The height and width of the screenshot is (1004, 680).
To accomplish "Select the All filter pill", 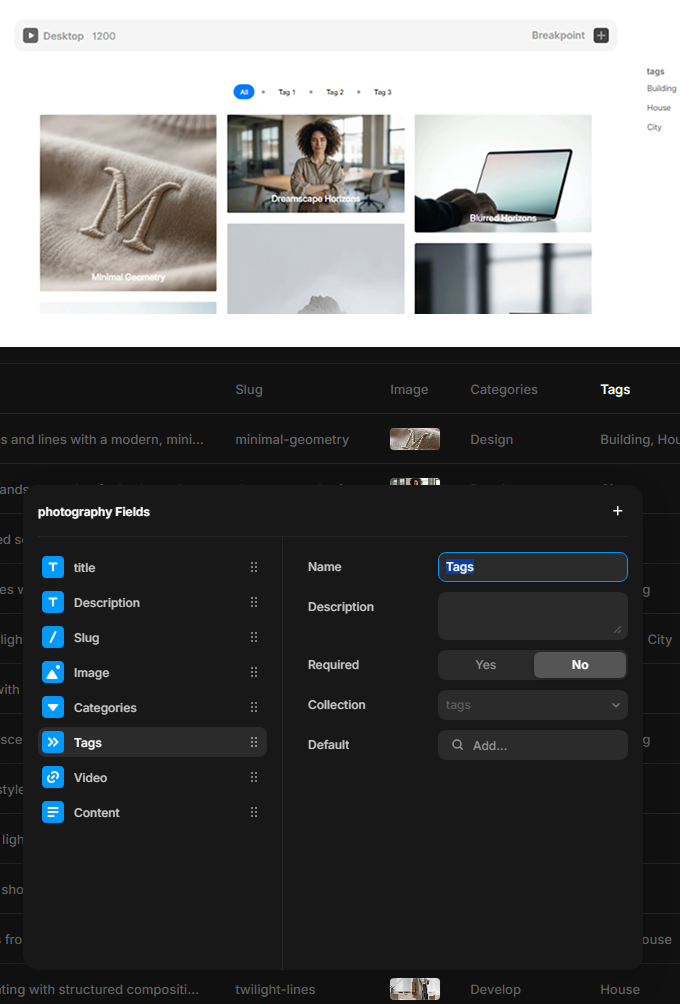I will coord(243,92).
